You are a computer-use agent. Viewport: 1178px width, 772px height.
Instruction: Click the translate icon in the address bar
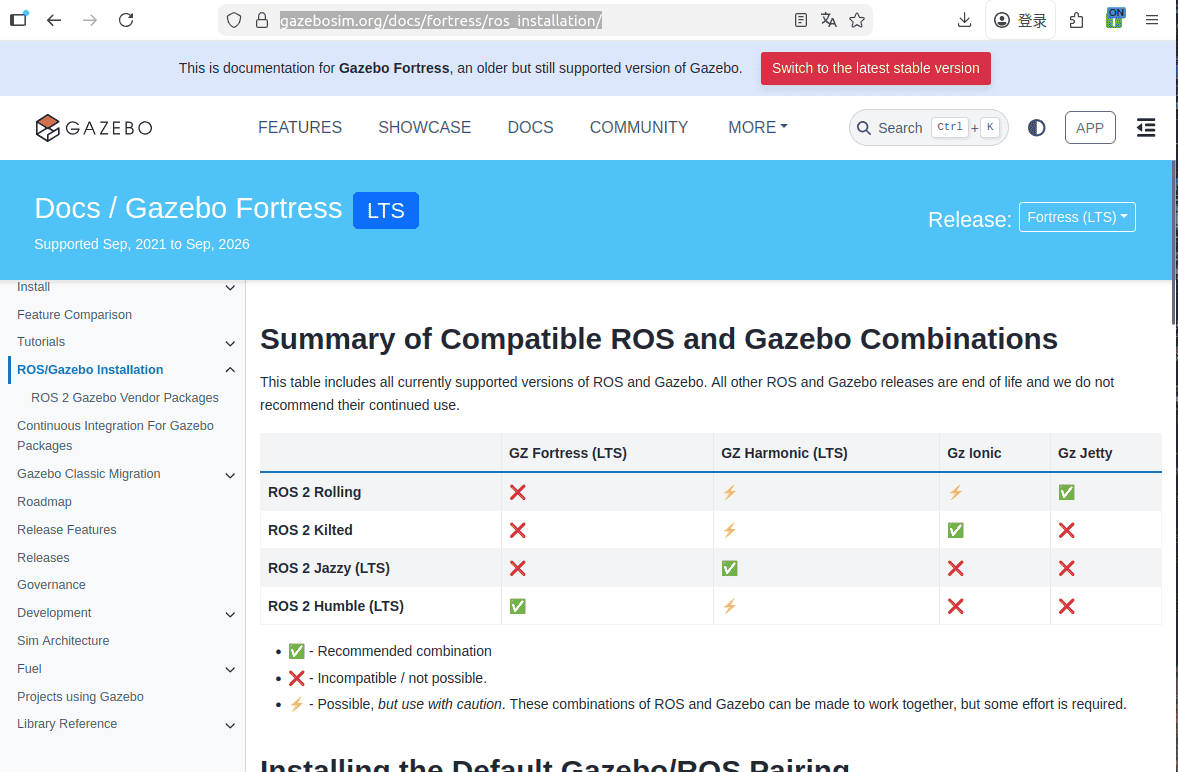click(828, 19)
